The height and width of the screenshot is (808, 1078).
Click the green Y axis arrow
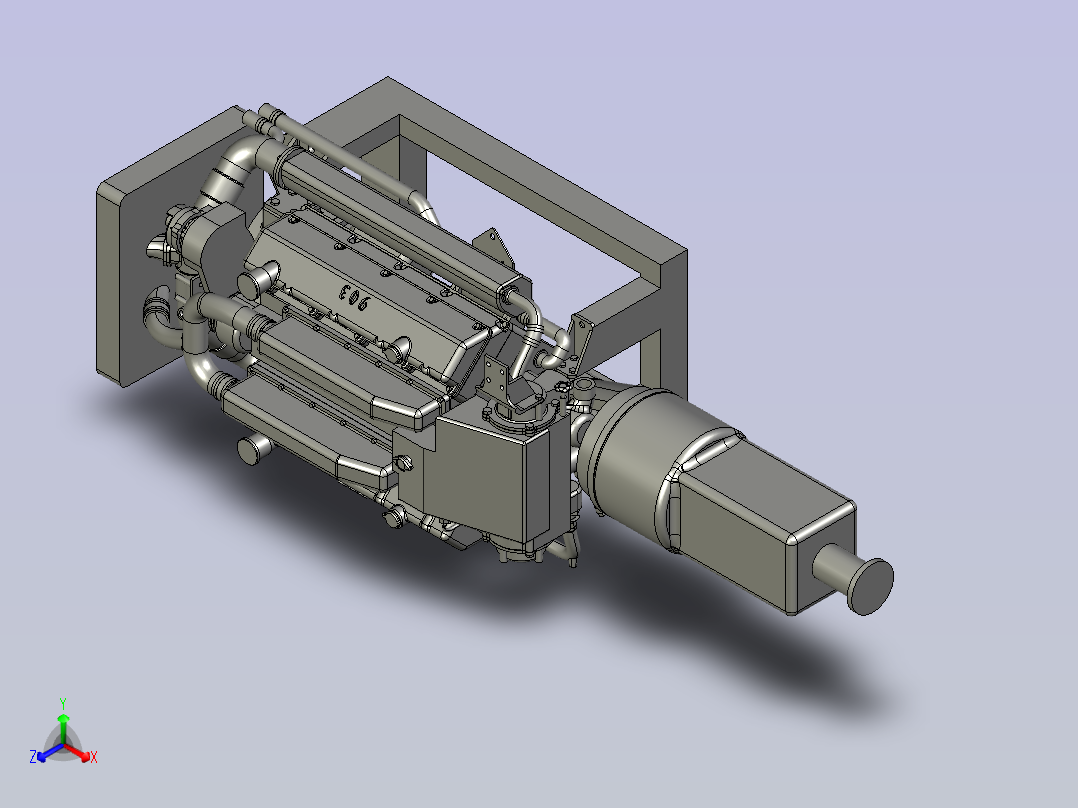tap(63, 720)
